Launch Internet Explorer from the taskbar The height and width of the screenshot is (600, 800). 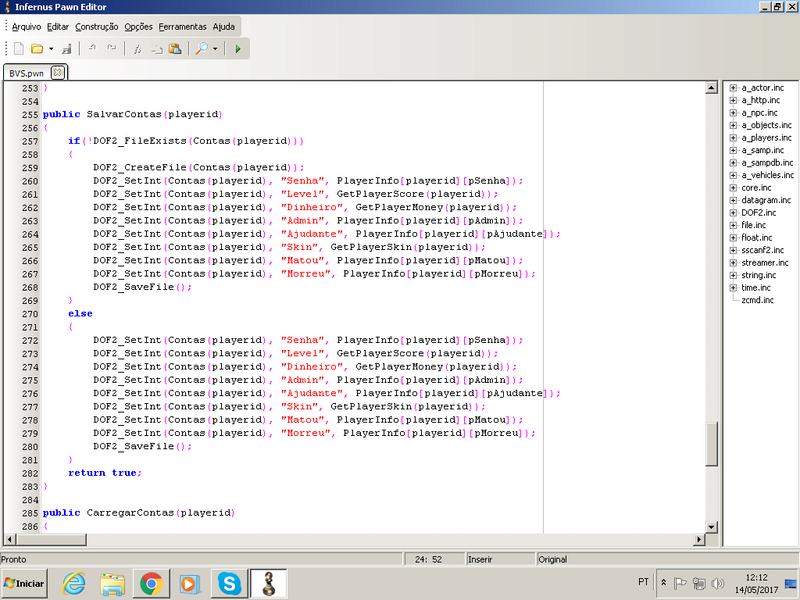(x=74, y=583)
